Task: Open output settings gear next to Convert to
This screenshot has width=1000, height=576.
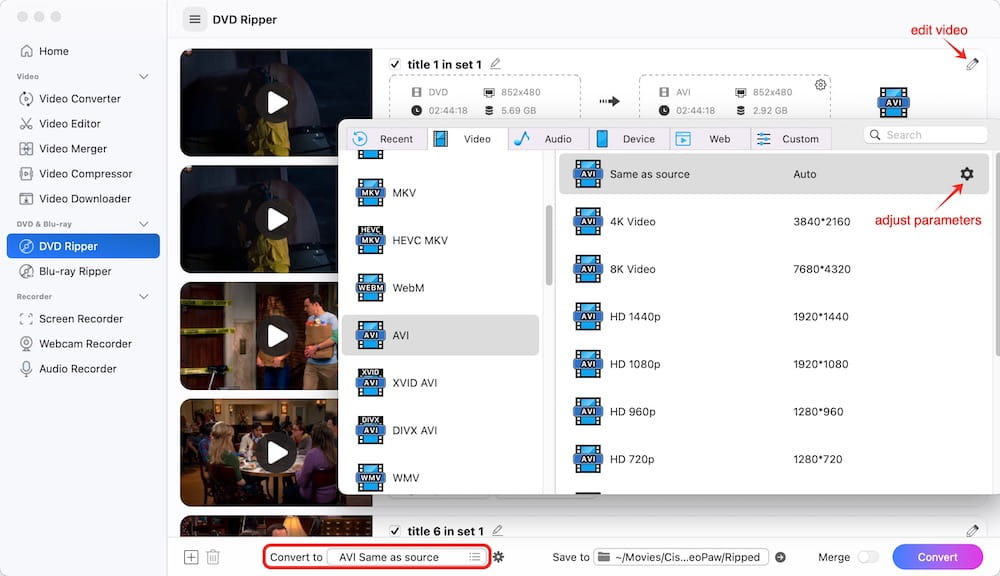Action: click(x=499, y=557)
